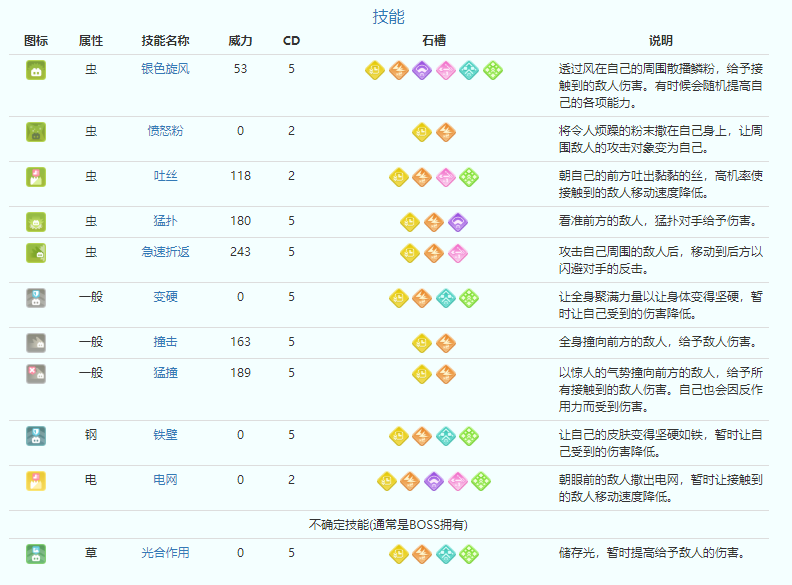Click the orange stone icon in 撞击 row

[x=446, y=342]
